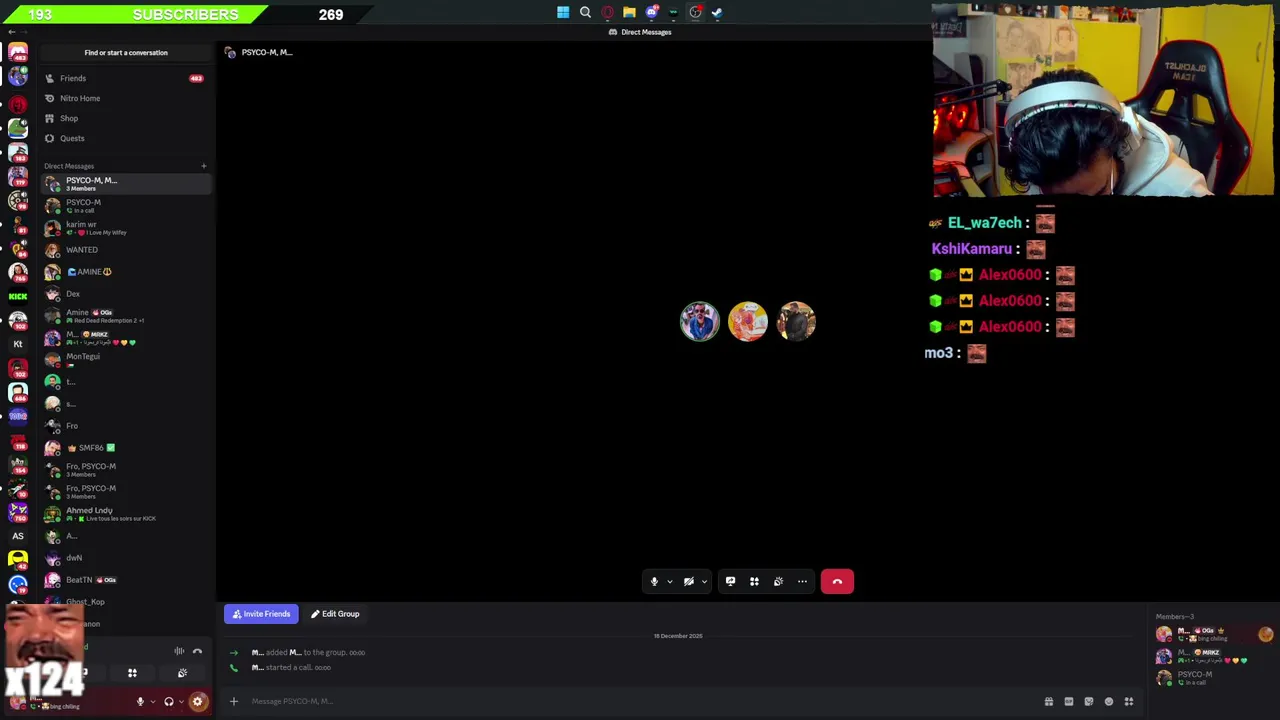Open DM with BeatTN

125,580
